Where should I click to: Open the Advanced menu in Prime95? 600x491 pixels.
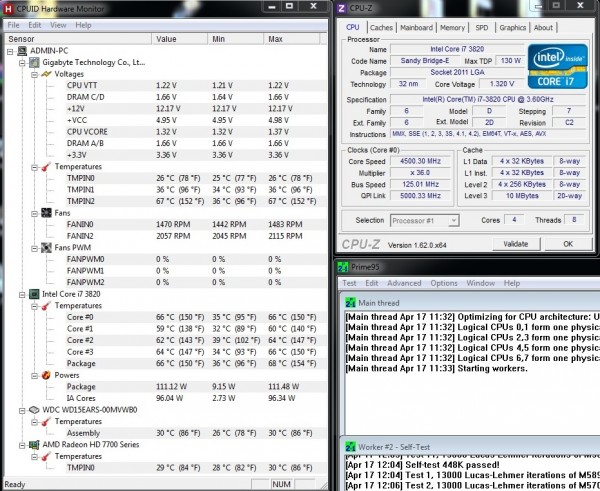pos(404,283)
